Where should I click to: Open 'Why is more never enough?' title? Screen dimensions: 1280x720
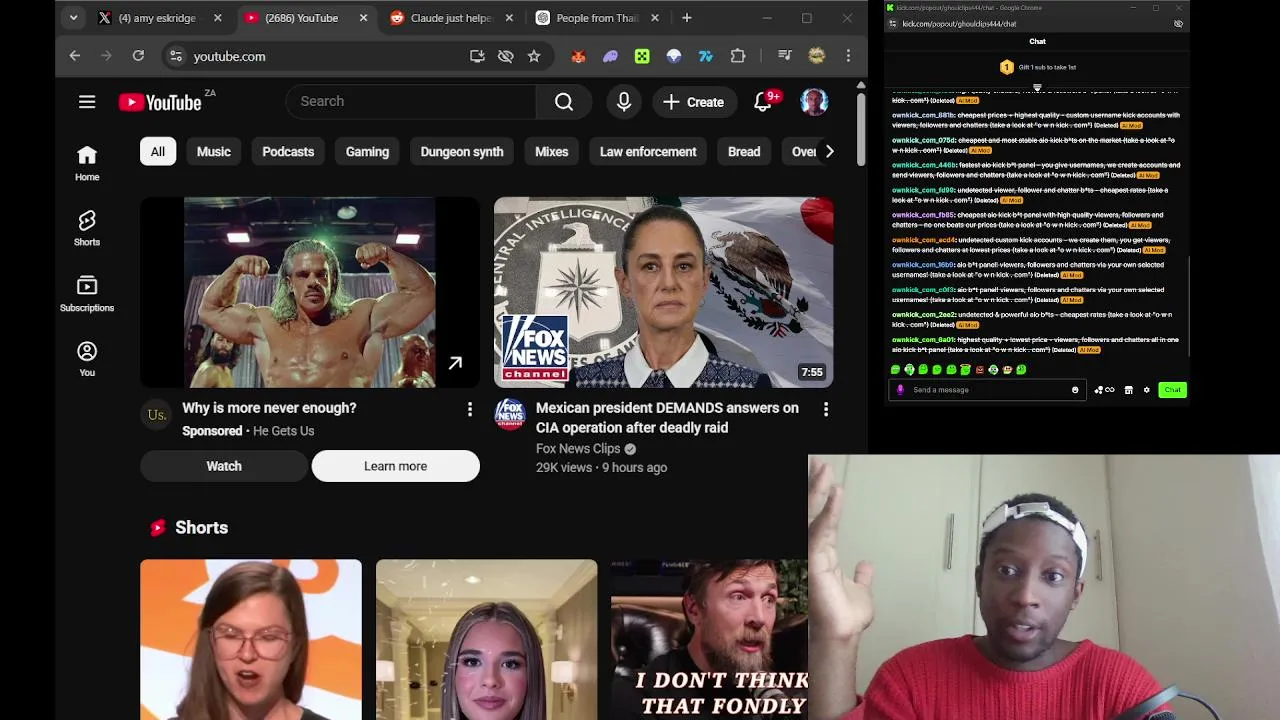tap(269, 408)
